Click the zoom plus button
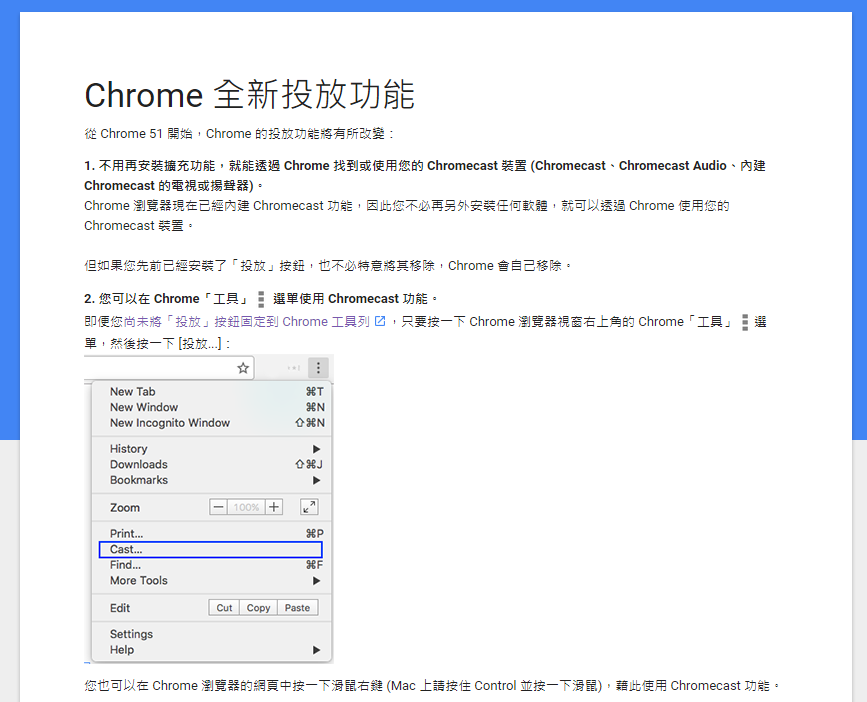The image size is (867, 702). (x=274, y=507)
